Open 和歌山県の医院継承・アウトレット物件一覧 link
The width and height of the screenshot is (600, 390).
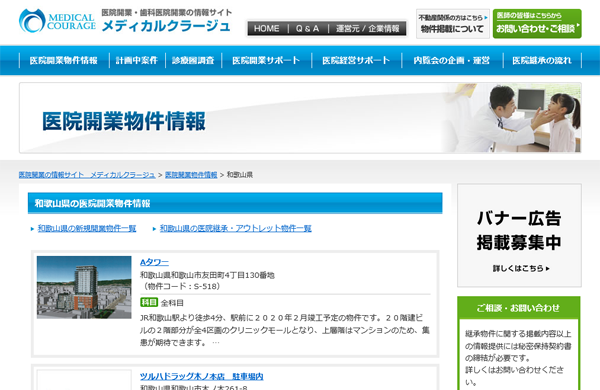(x=236, y=228)
